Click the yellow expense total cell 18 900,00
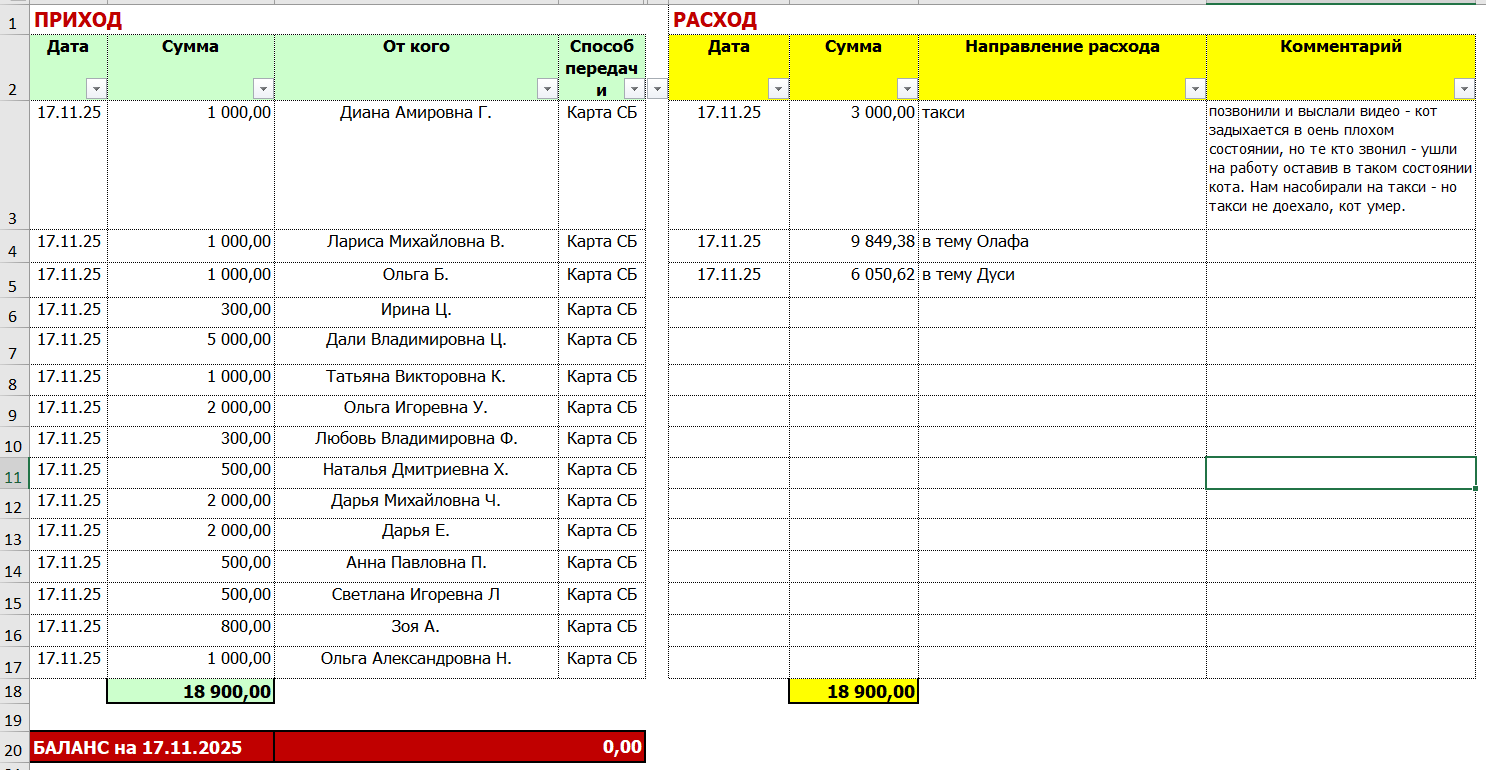Screen dimensions: 1486x770 pyautogui.click(x=853, y=692)
